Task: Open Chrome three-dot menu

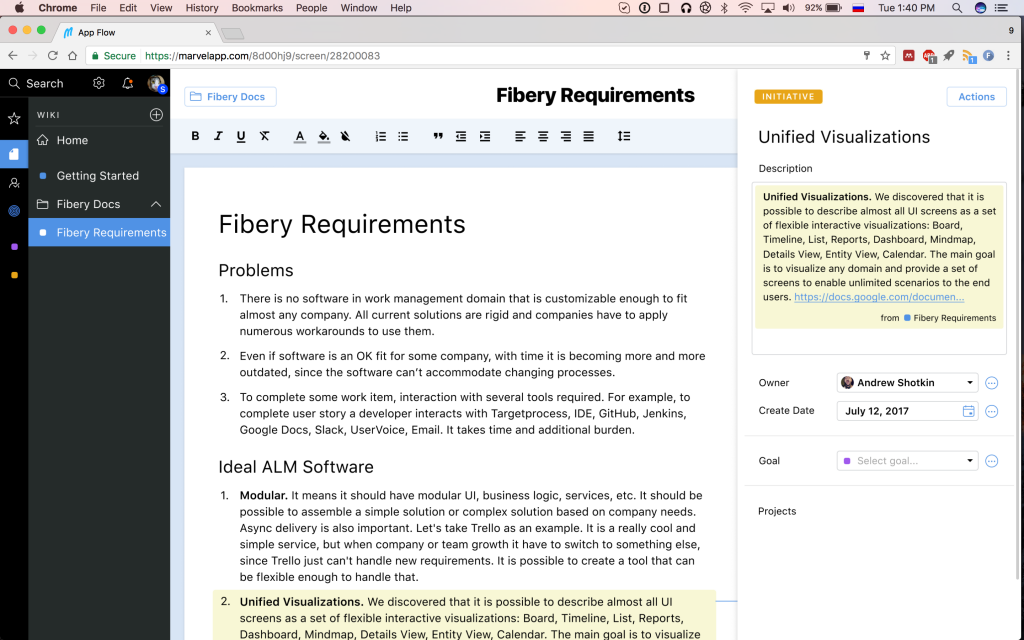Action: coord(1008,56)
